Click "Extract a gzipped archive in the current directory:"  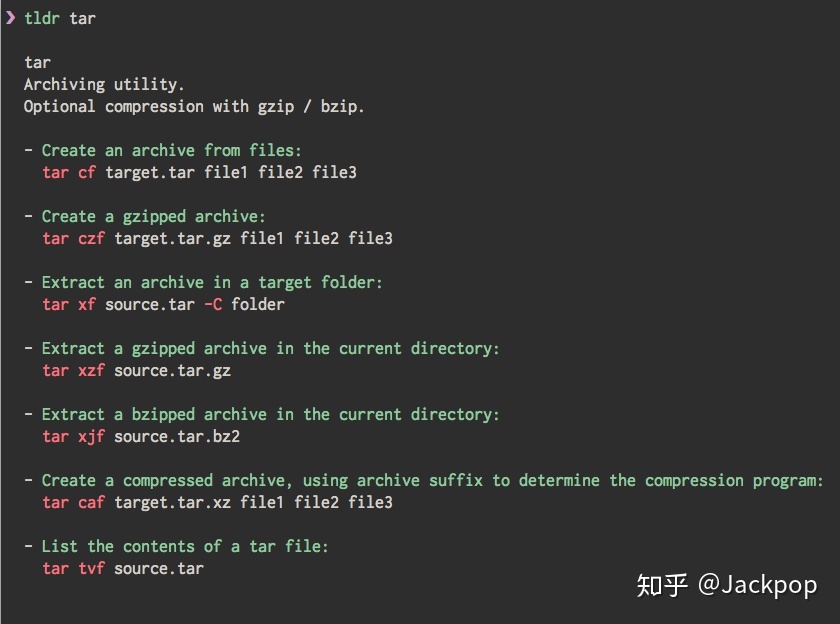(270, 348)
